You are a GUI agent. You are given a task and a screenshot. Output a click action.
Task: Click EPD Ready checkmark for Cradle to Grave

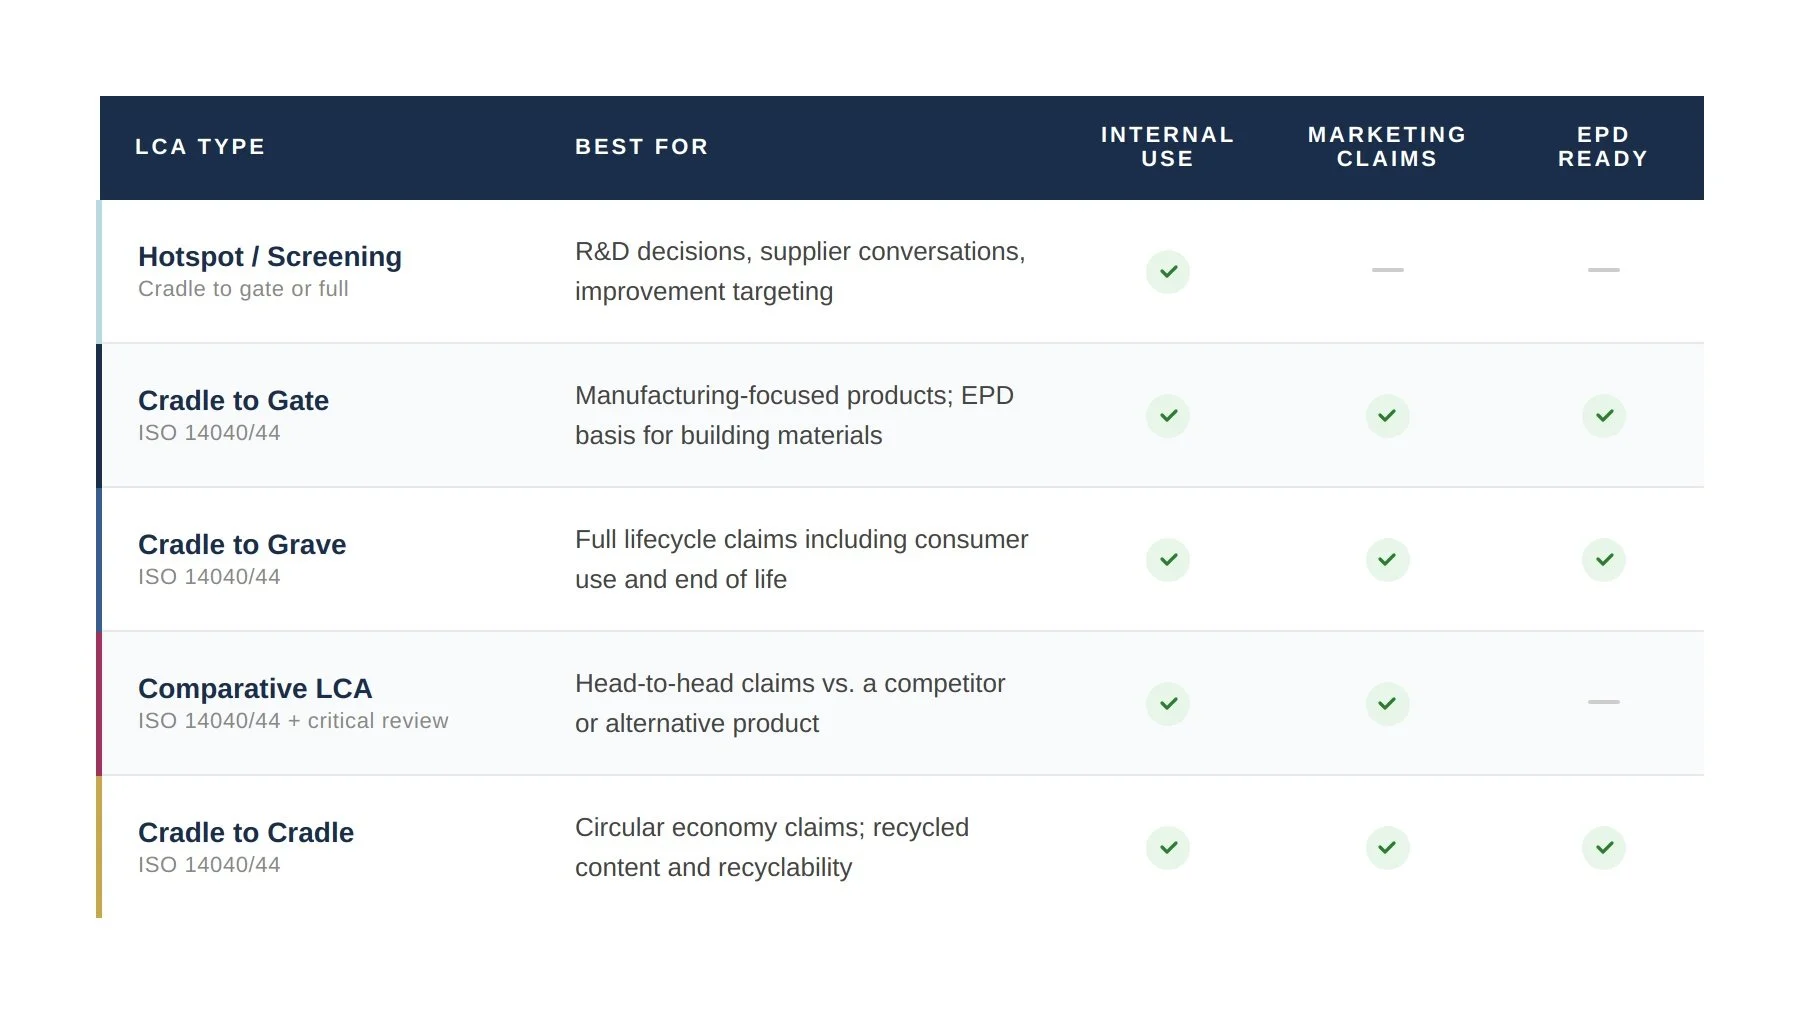click(x=1603, y=560)
